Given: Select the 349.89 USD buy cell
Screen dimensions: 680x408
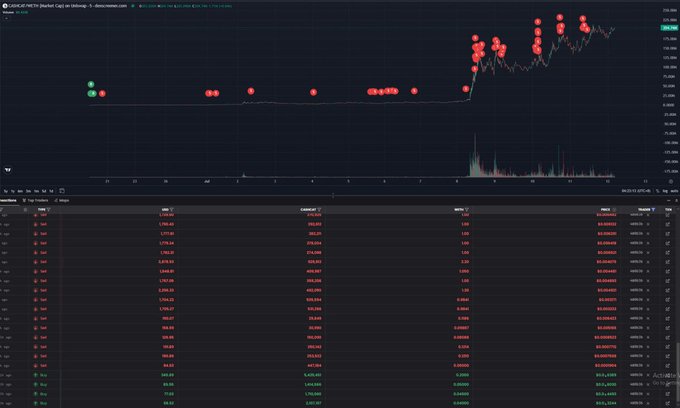Looking at the screenshot, I should click(167, 375).
